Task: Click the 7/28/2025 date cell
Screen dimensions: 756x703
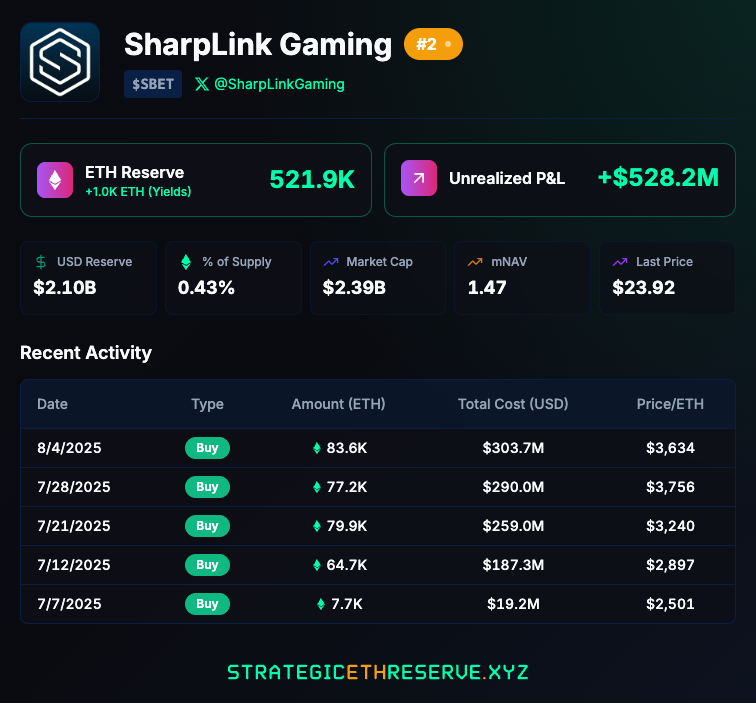Action: point(74,487)
